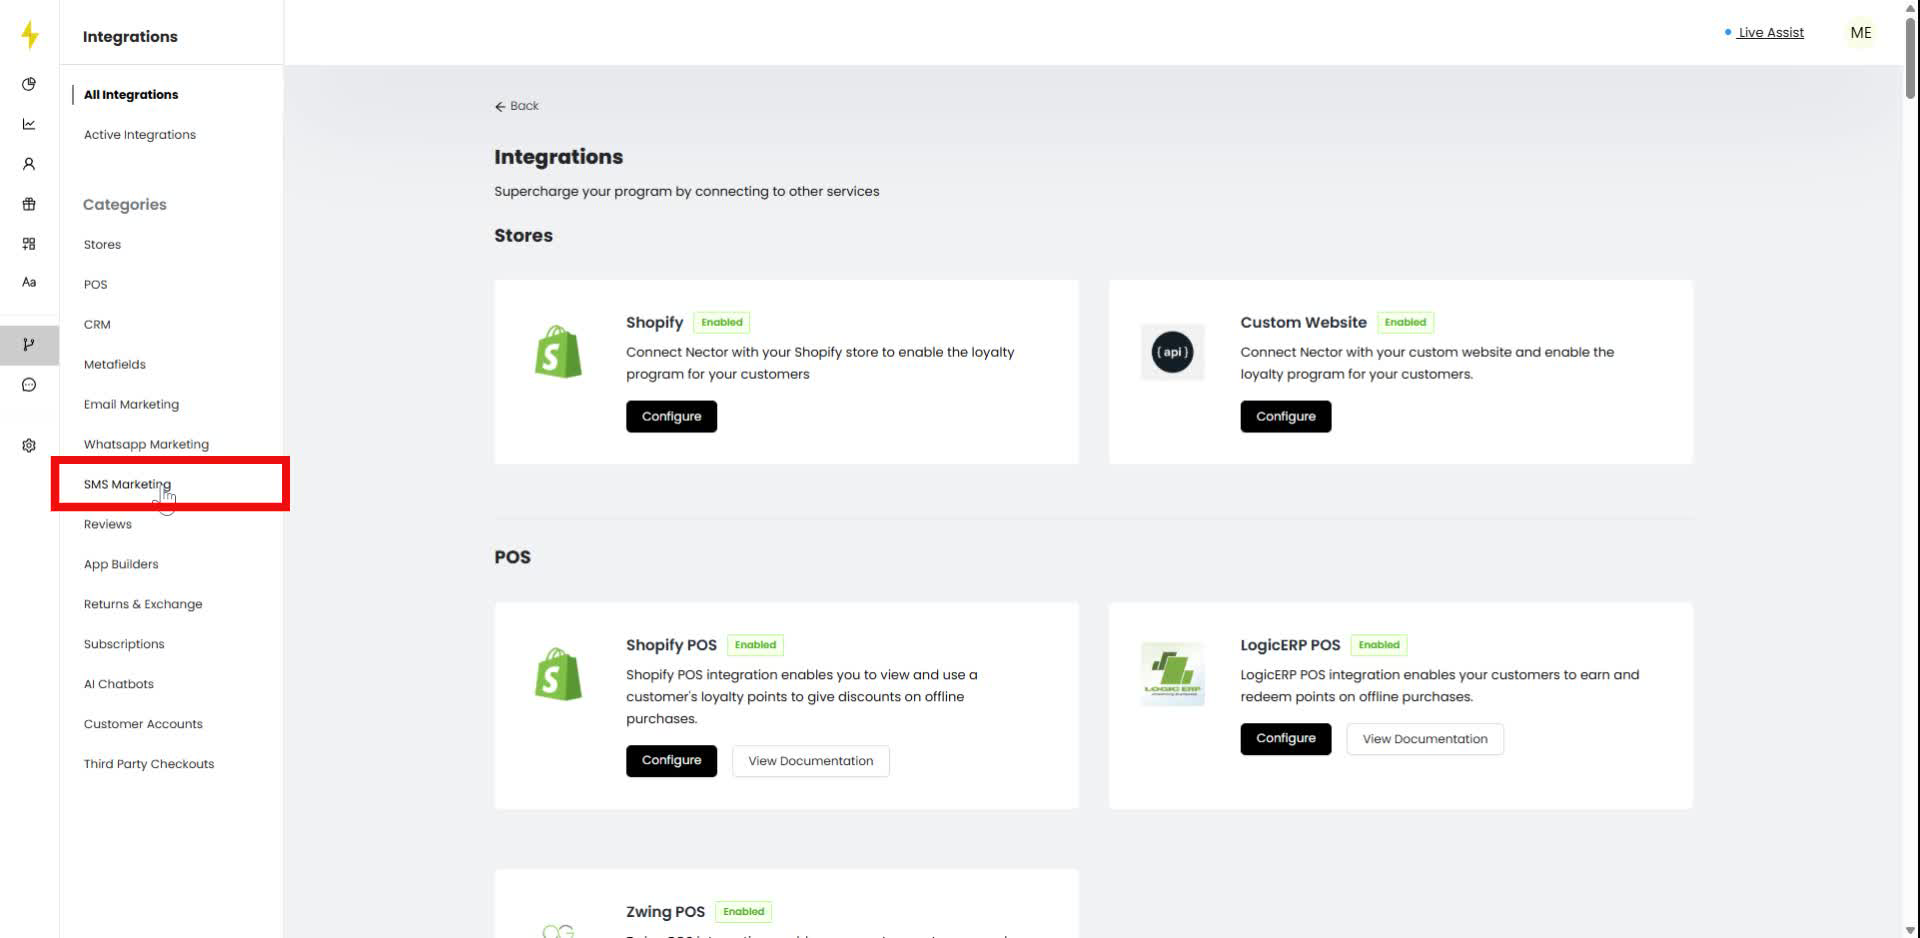This screenshot has width=1920, height=938.
Task: Open the gift rewards icon in sidebar
Action: click(x=29, y=204)
